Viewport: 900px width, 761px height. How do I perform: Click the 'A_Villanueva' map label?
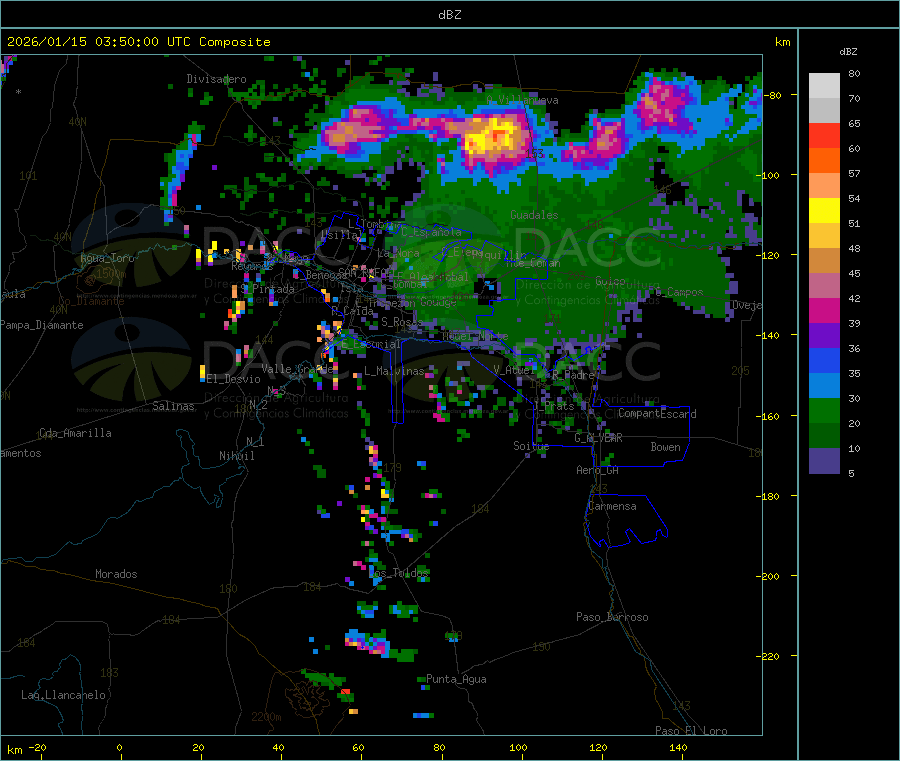click(522, 100)
